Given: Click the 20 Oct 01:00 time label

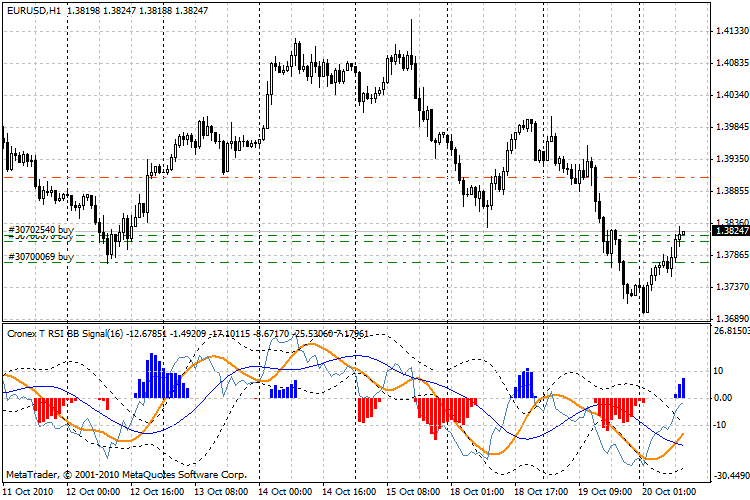Looking at the screenshot, I should pos(668,492).
